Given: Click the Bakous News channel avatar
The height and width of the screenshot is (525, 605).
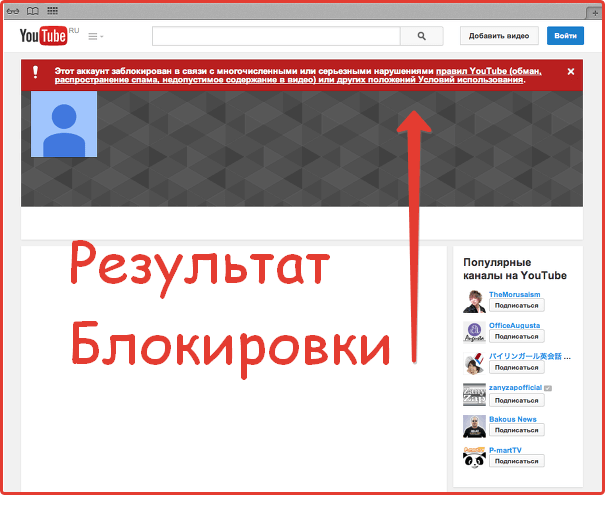Looking at the screenshot, I should [x=474, y=425].
